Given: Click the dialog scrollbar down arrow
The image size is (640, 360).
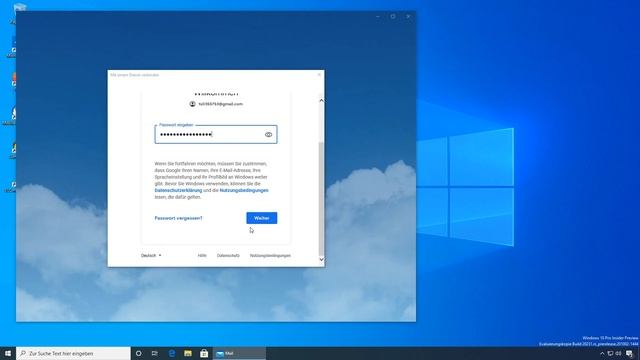Looking at the screenshot, I should point(321,259).
